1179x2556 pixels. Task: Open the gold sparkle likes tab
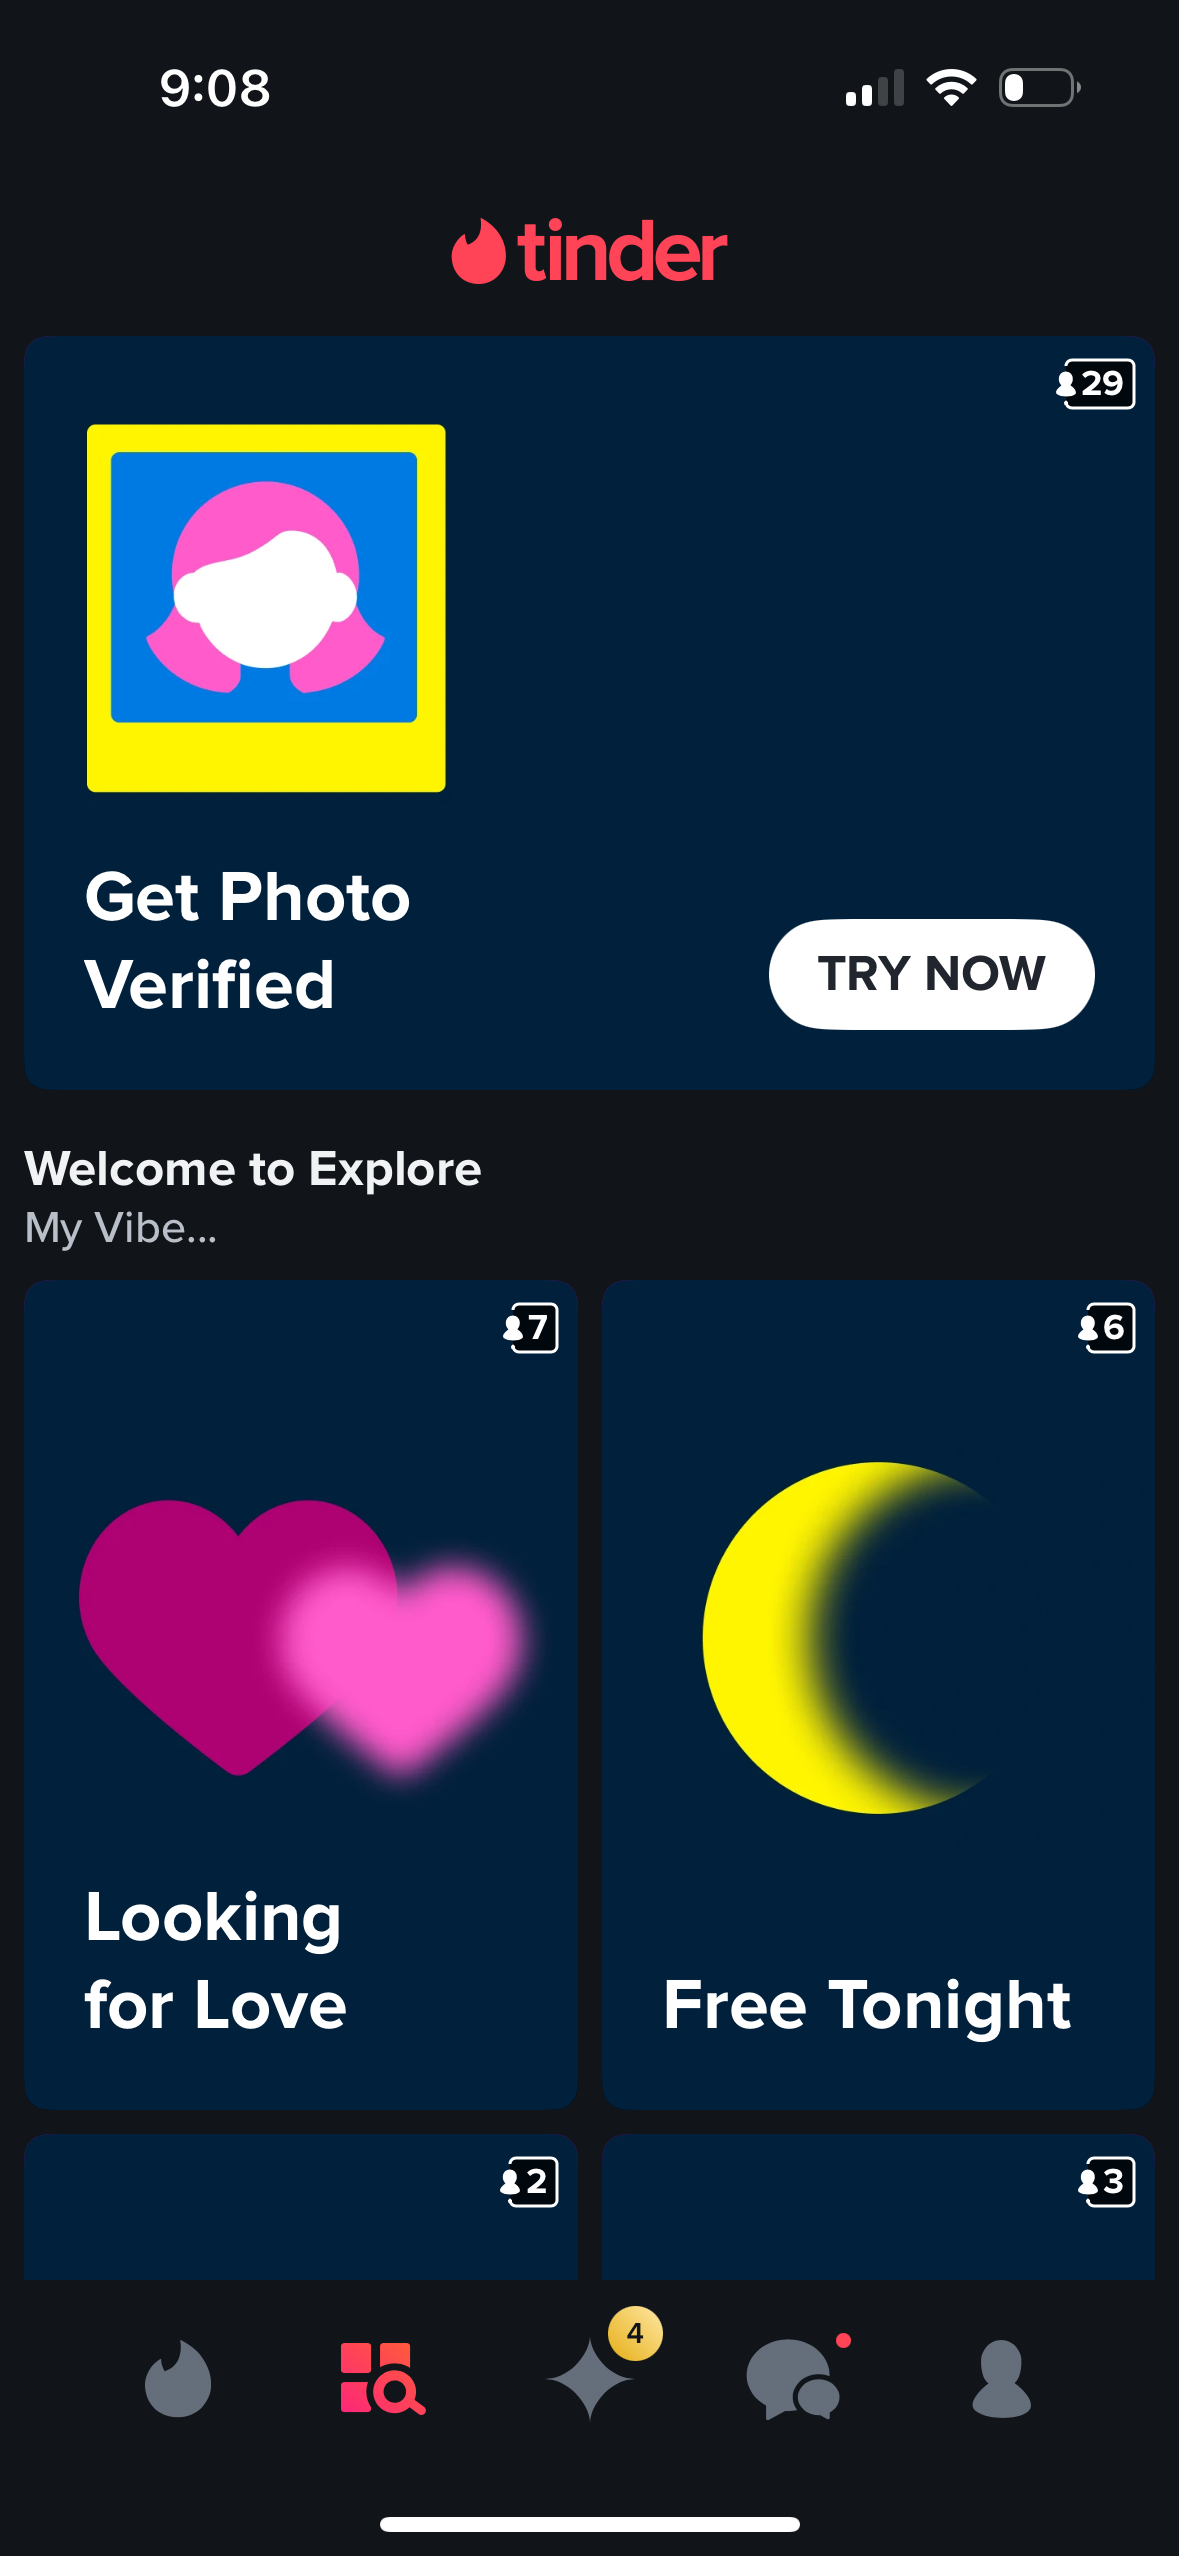click(x=590, y=2378)
